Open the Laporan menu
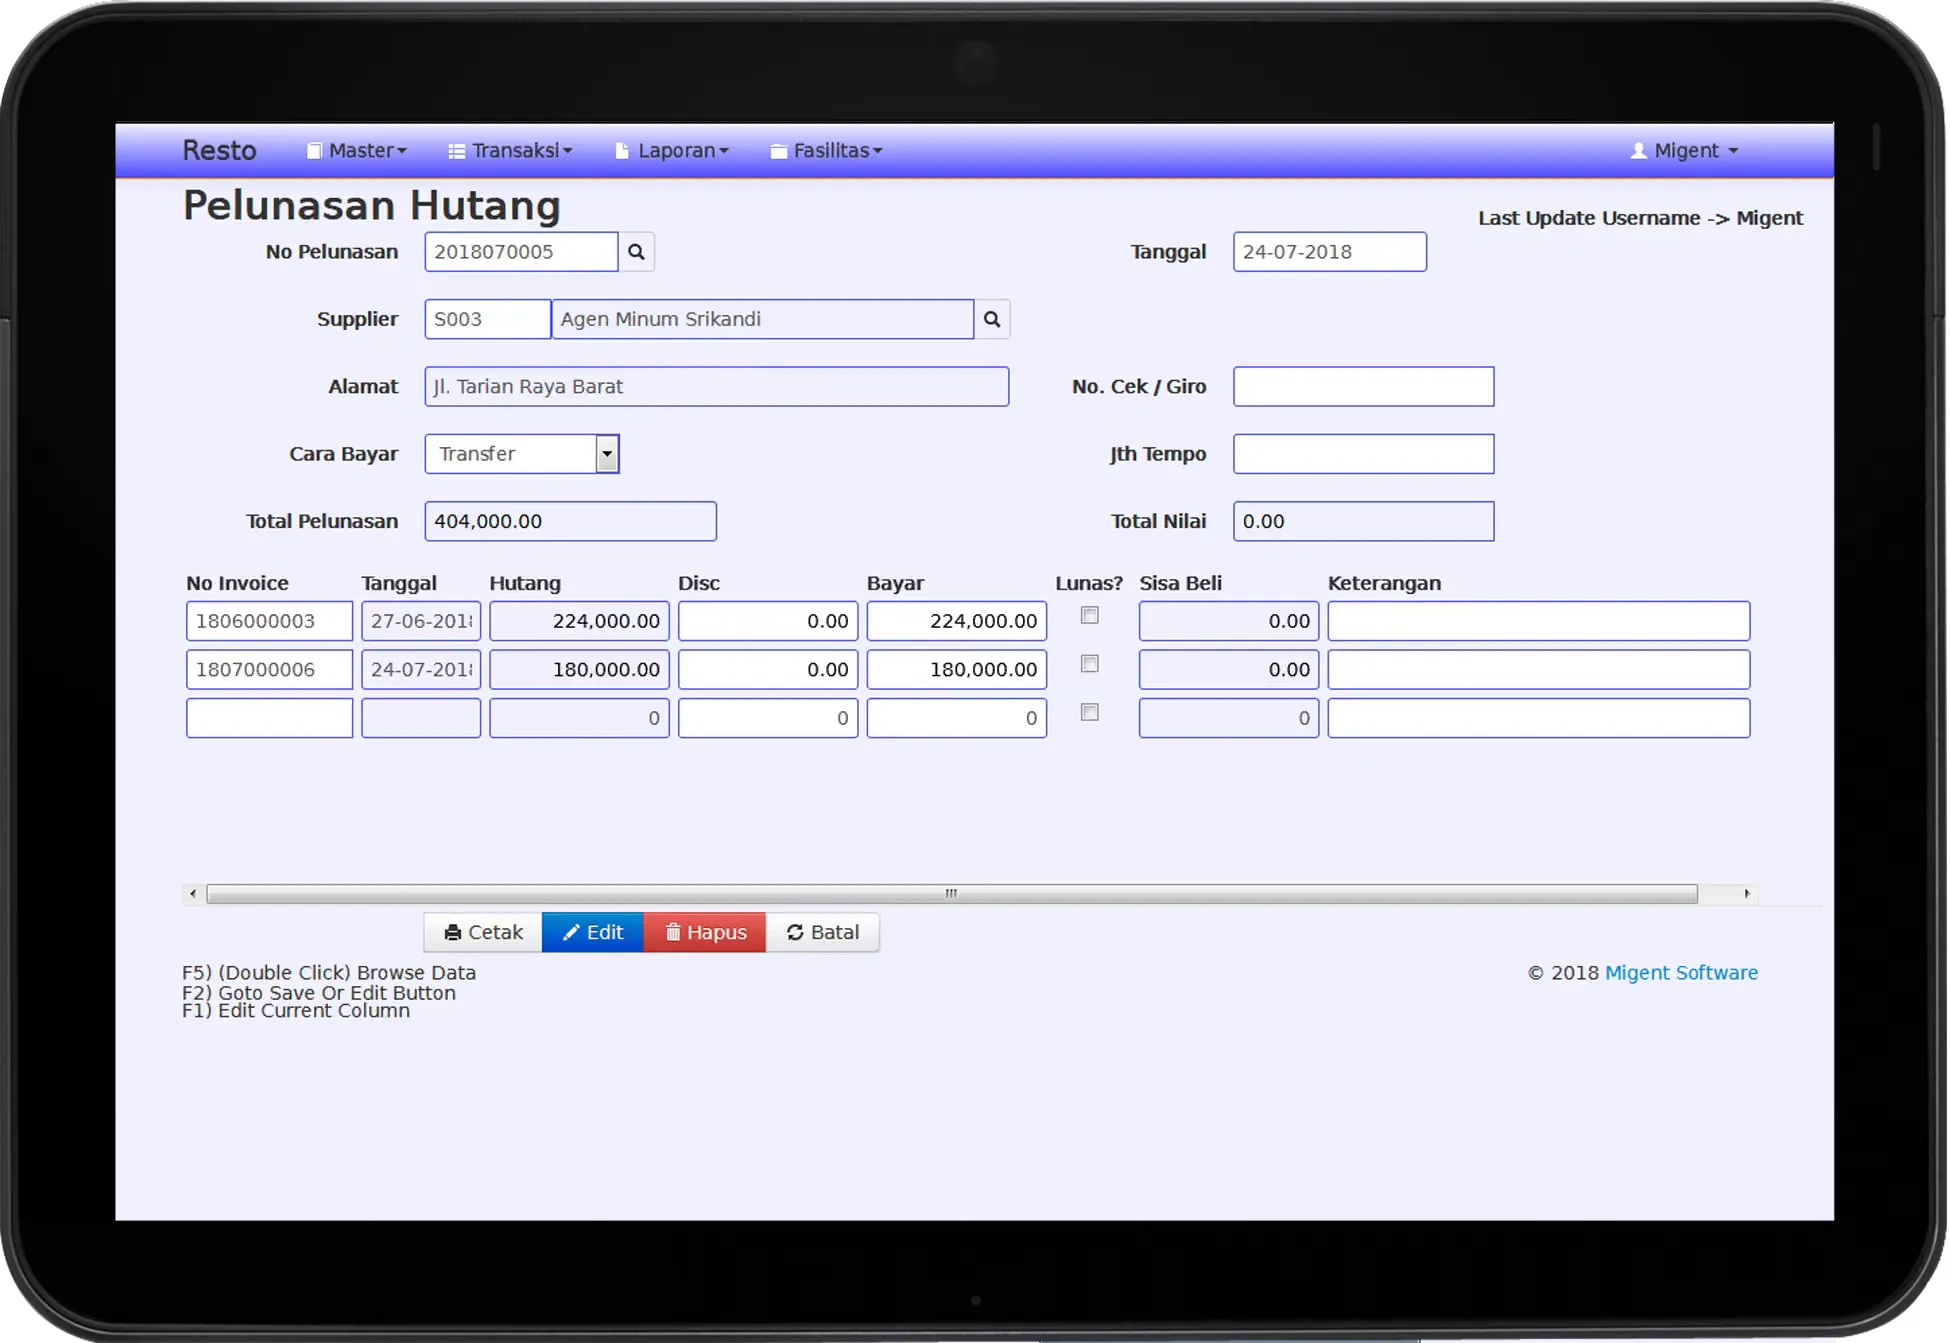1950x1343 pixels. pyautogui.click(x=672, y=151)
